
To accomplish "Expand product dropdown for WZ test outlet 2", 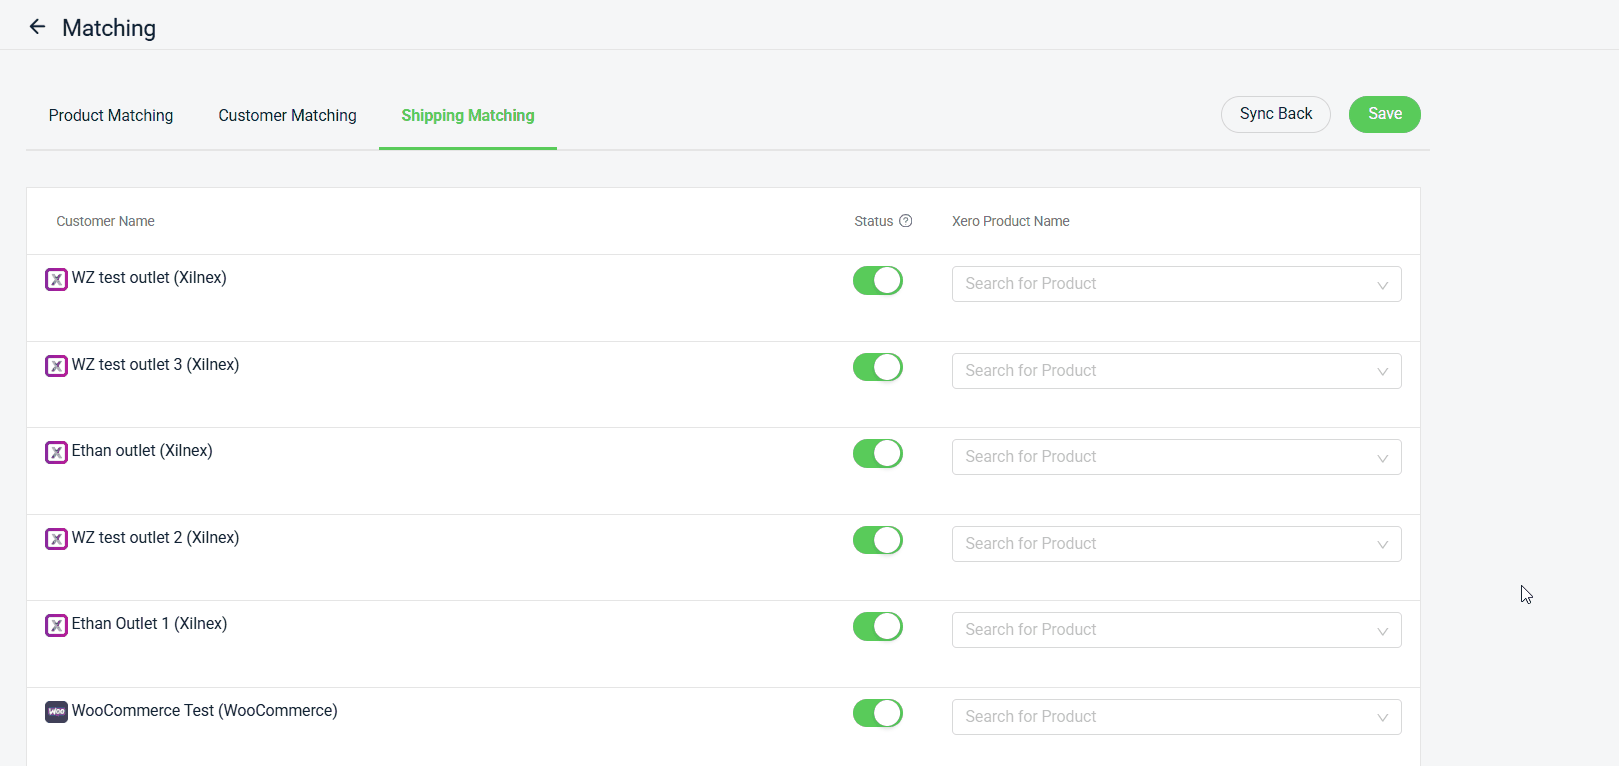I will [x=1176, y=544].
